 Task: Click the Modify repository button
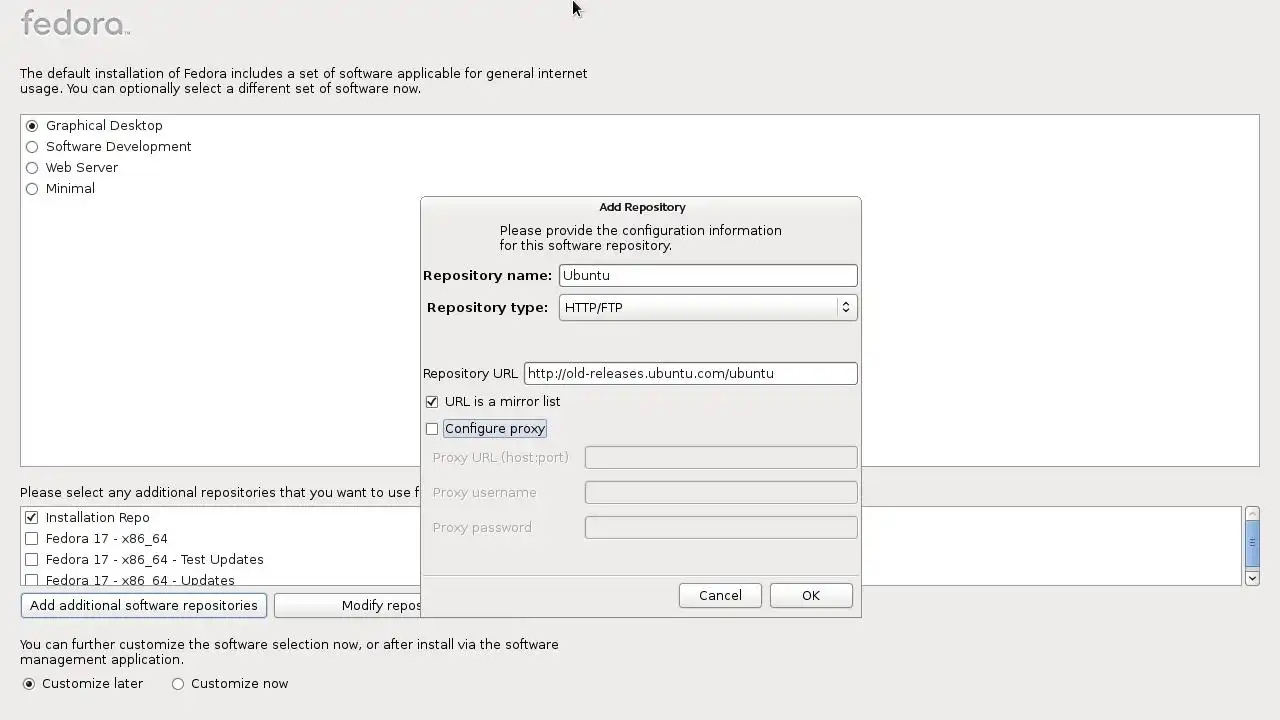click(347, 605)
